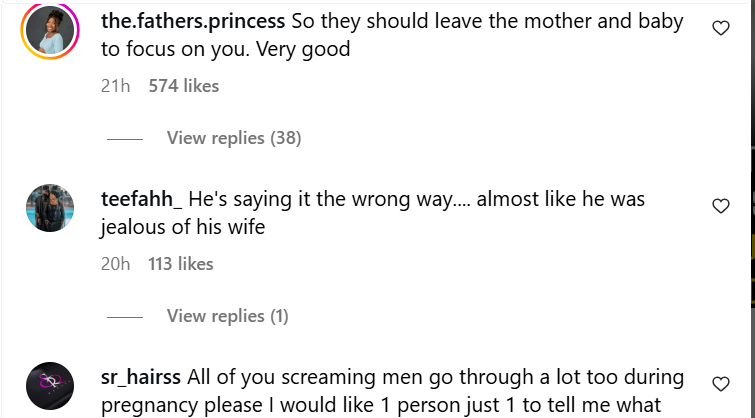Click the dash line beside View replies (38)
This screenshot has width=755, height=418.
pyautogui.click(x=125, y=139)
